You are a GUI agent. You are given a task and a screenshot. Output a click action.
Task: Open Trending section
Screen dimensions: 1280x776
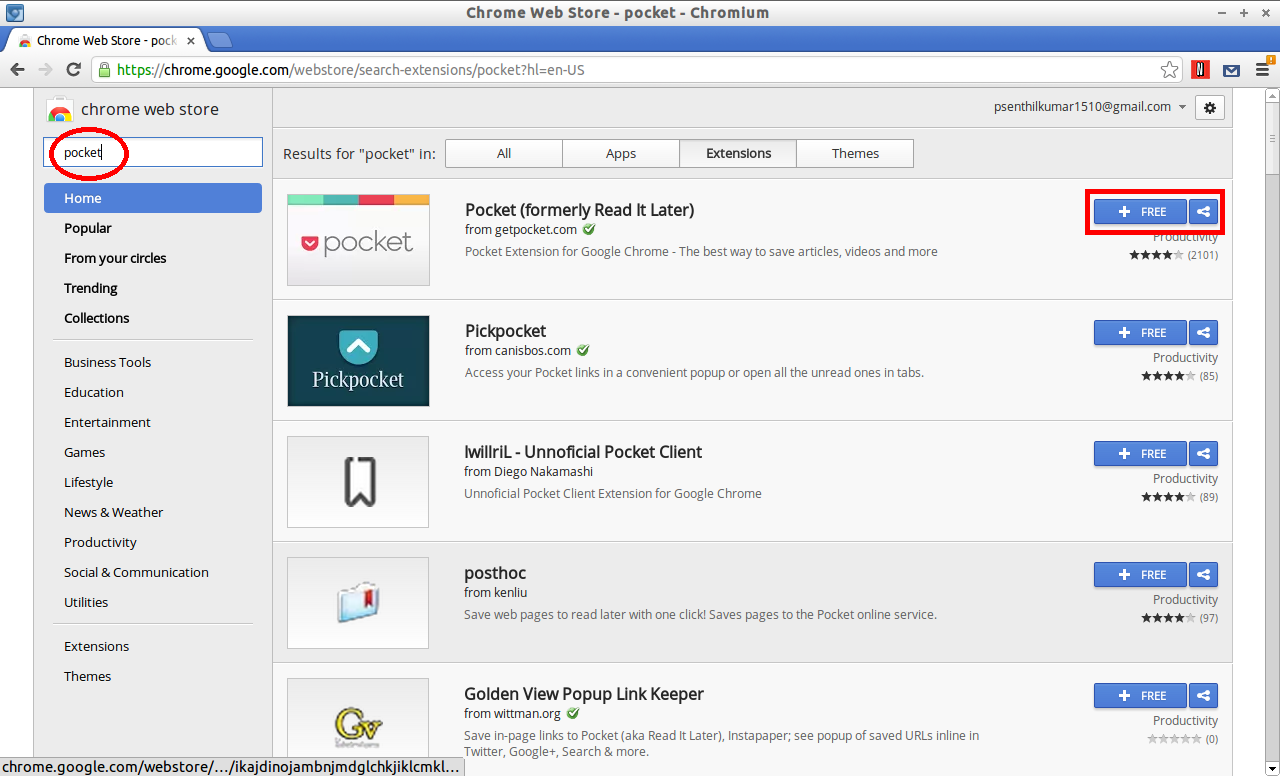[91, 288]
